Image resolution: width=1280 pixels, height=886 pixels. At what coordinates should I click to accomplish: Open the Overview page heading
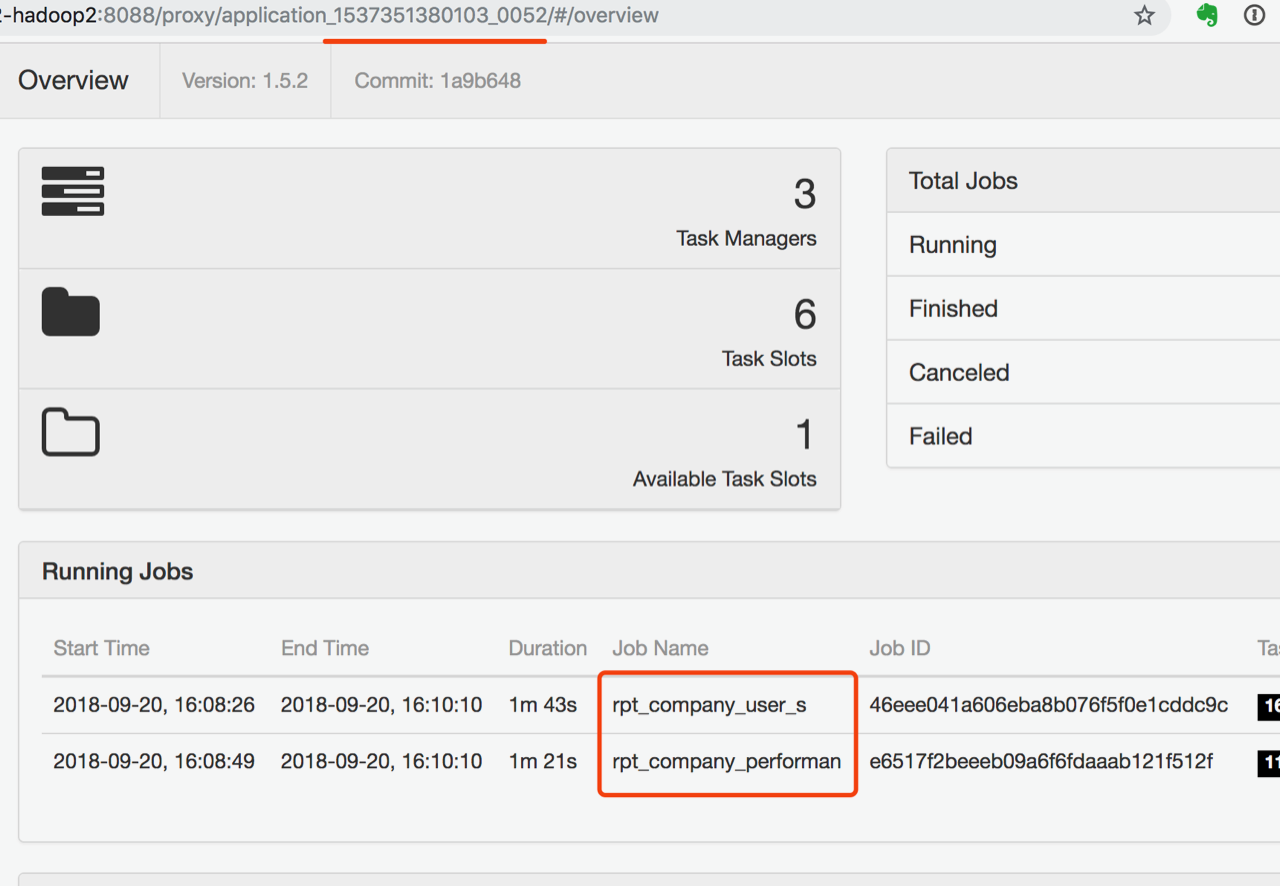pos(74,81)
